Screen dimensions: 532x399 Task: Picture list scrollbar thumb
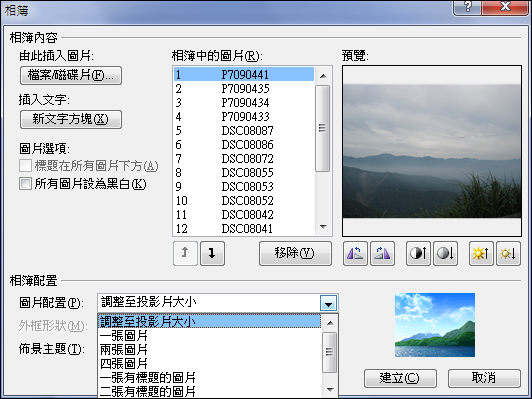(322, 128)
